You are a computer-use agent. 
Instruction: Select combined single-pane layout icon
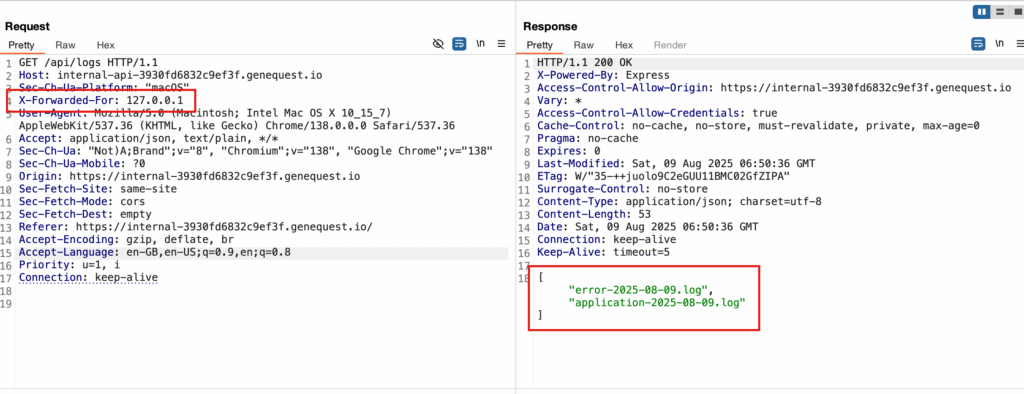click(1017, 12)
